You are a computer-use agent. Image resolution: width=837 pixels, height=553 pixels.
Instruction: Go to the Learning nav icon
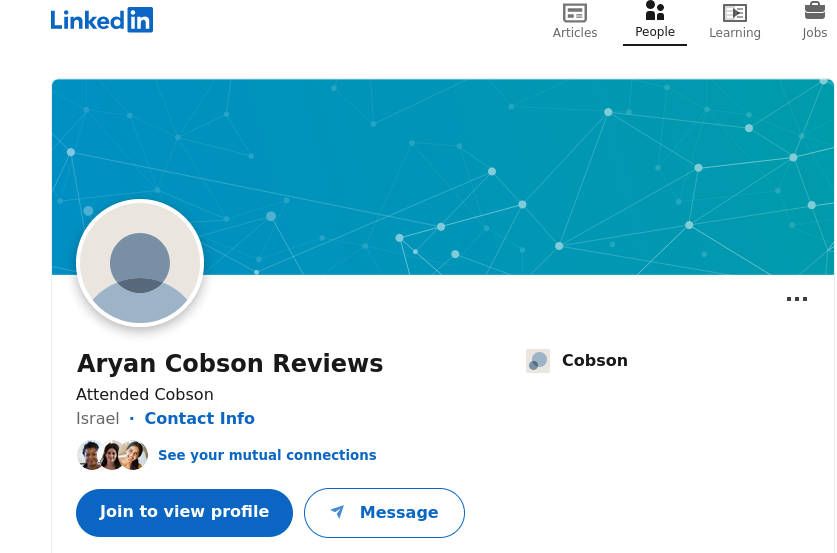[735, 13]
